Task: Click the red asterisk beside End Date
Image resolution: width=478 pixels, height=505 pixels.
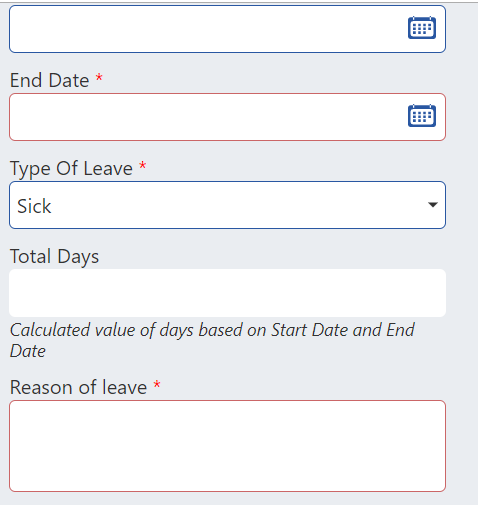Action: coord(99,78)
